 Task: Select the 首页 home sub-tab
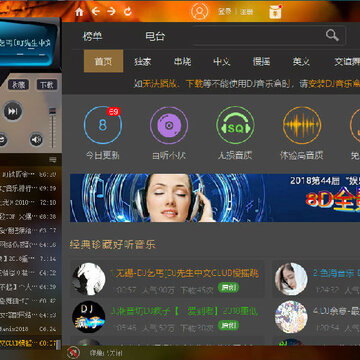pos(103,61)
